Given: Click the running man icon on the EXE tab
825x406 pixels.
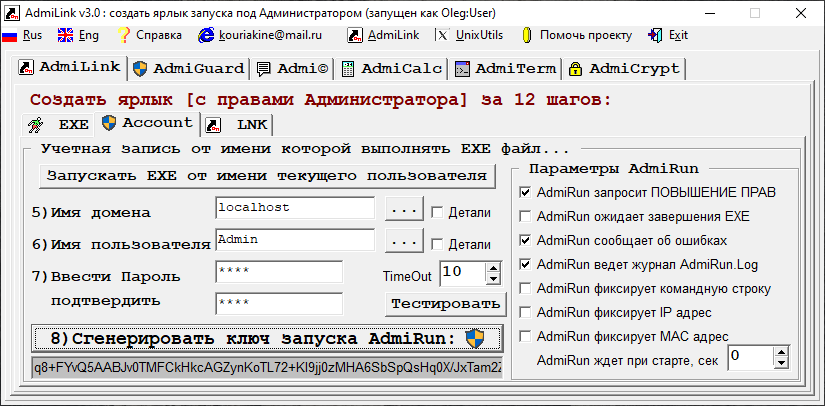Looking at the screenshot, I should (x=35, y=125).
